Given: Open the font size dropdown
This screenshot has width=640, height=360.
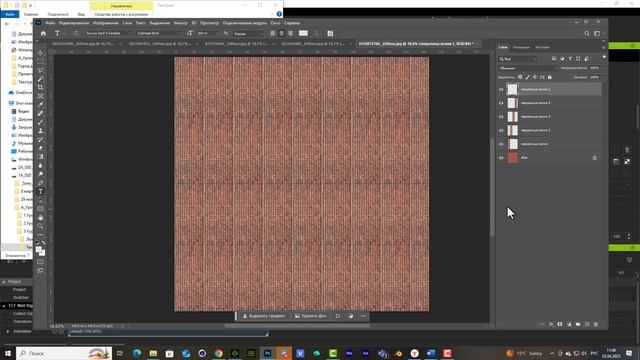Looking at the screenshot, I should [x=208, y=33].
